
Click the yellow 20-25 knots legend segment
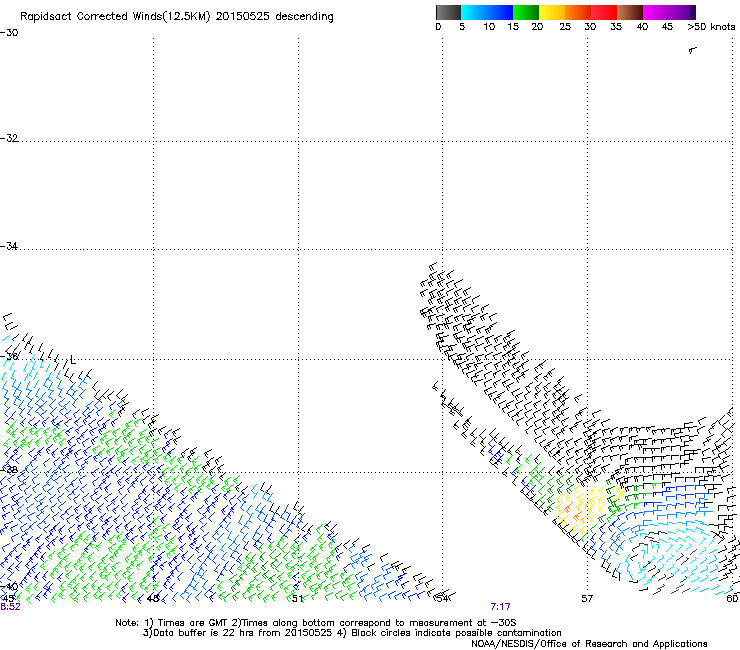coord(552,12)
